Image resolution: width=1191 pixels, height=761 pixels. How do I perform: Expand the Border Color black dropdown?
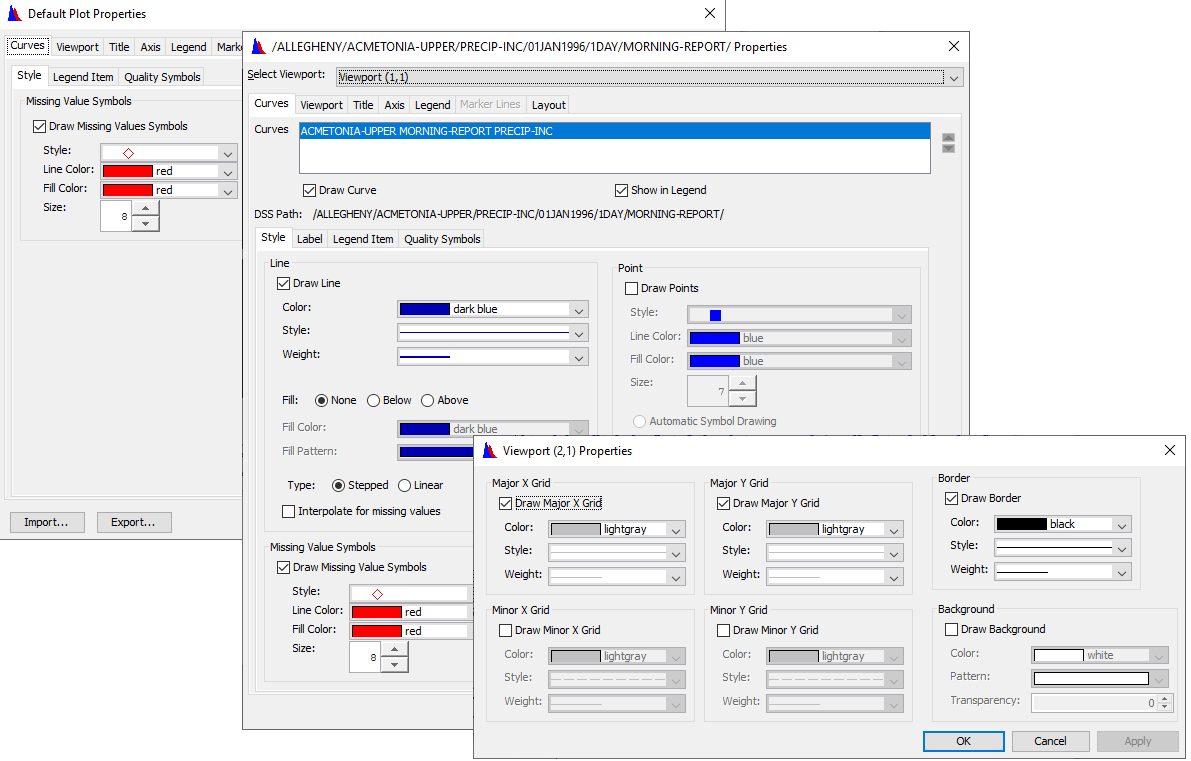[x=1122, y=525]
